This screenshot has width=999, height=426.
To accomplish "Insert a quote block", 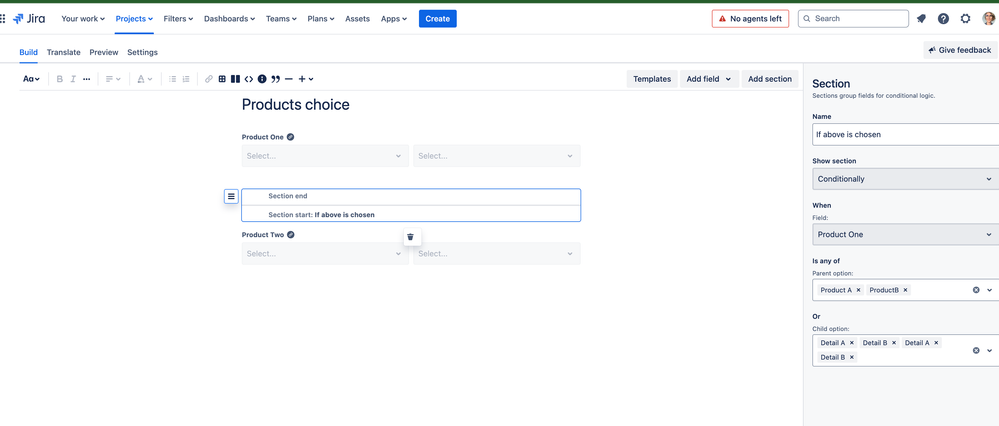I will (275, 79).
